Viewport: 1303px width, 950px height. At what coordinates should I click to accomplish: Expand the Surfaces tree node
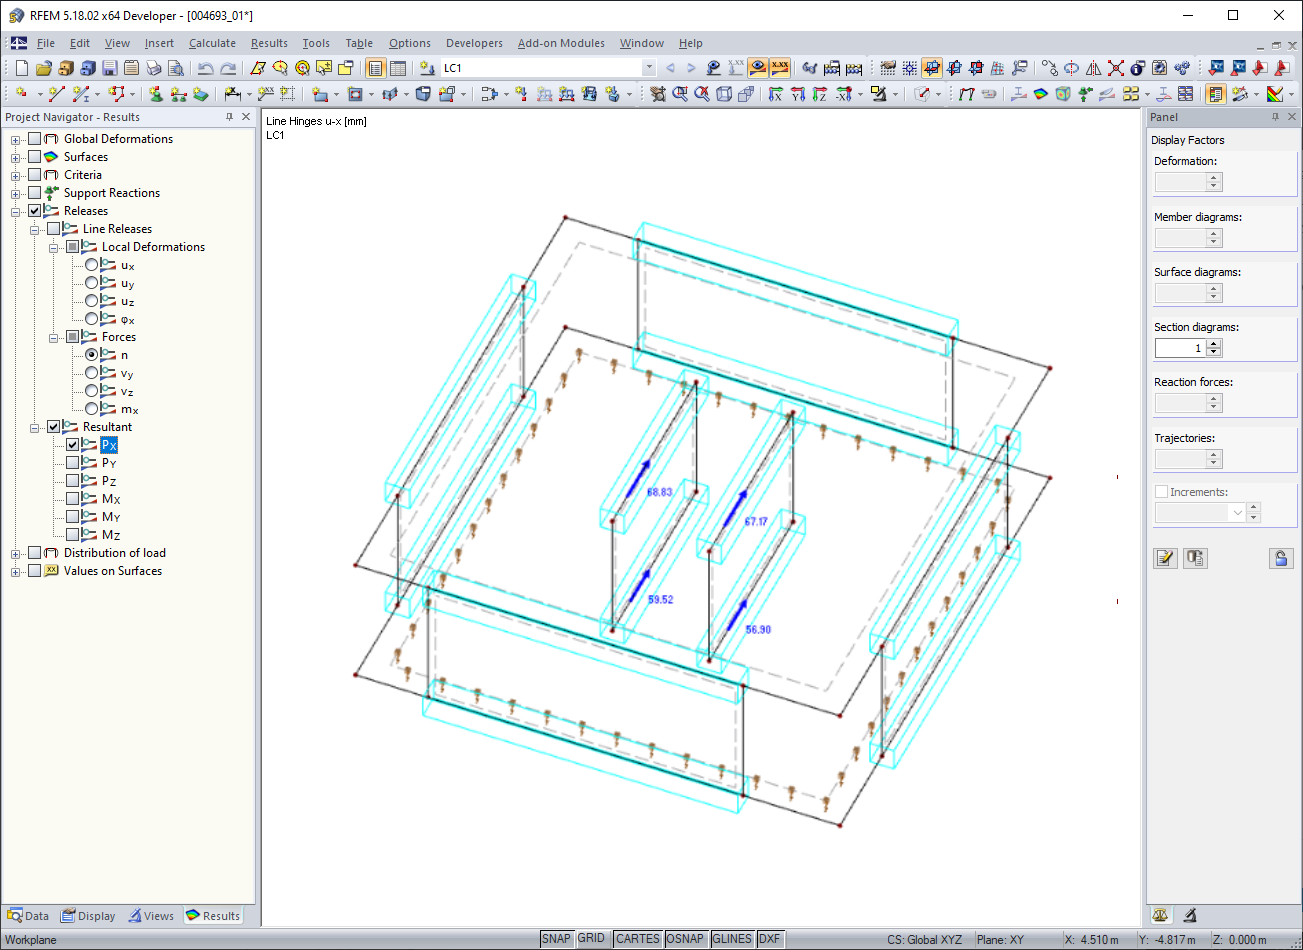16,157
